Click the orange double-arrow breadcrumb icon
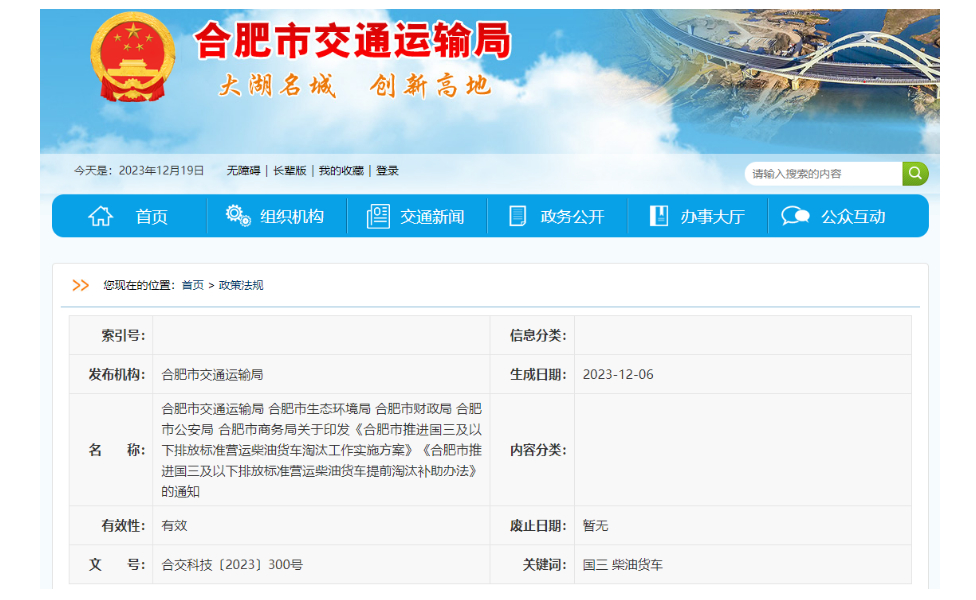 tap(81, 285)
